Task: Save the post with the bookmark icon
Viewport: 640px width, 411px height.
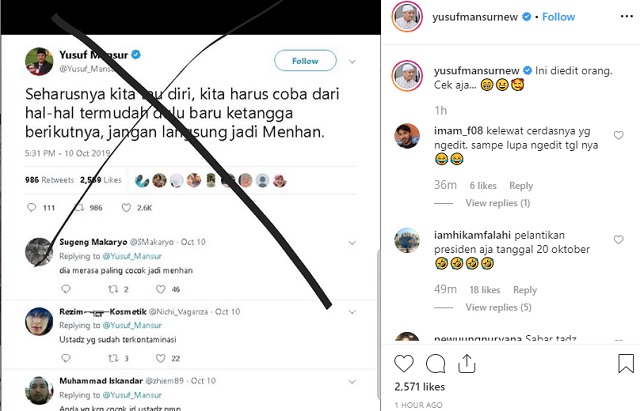Action: (x=625, y=363)
